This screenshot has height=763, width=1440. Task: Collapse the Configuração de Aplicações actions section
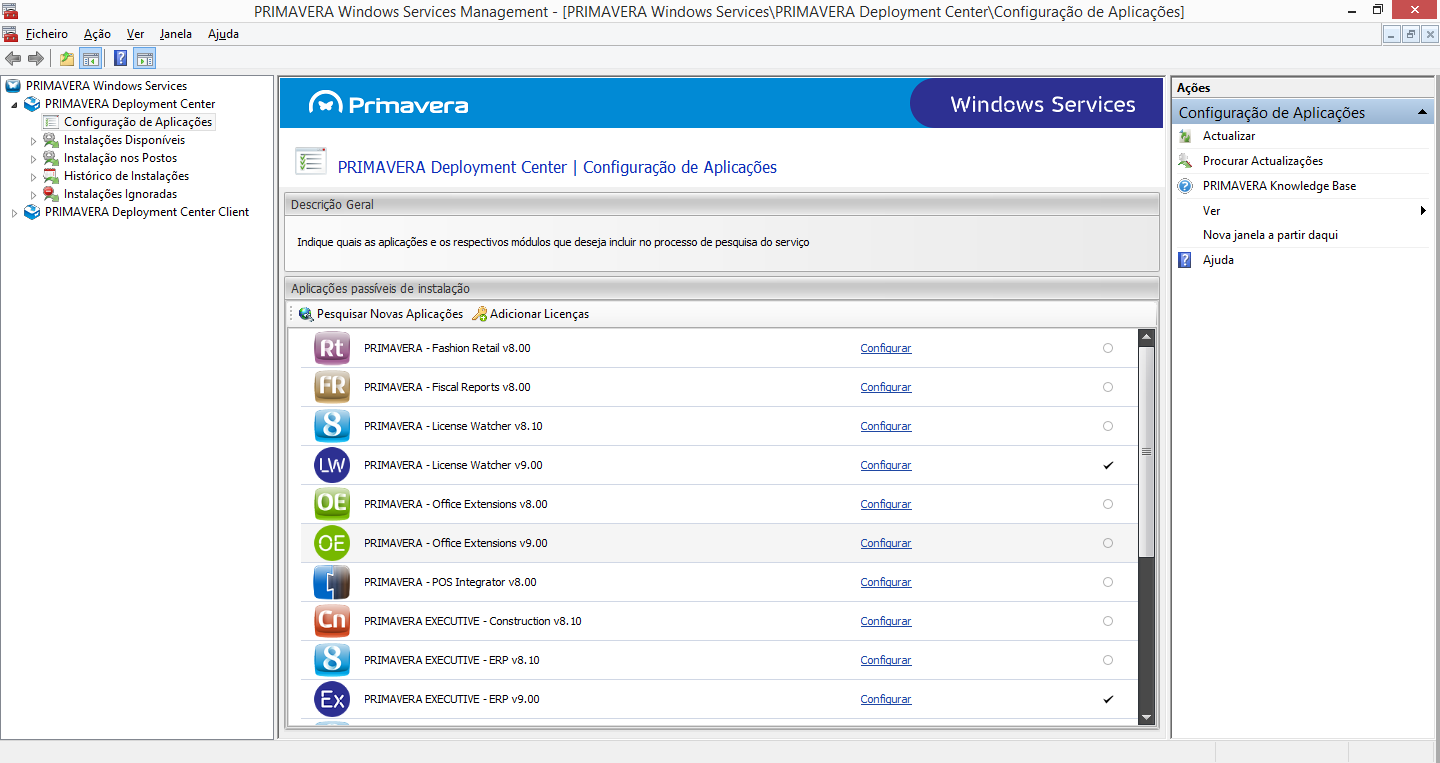coord(1423,113)
